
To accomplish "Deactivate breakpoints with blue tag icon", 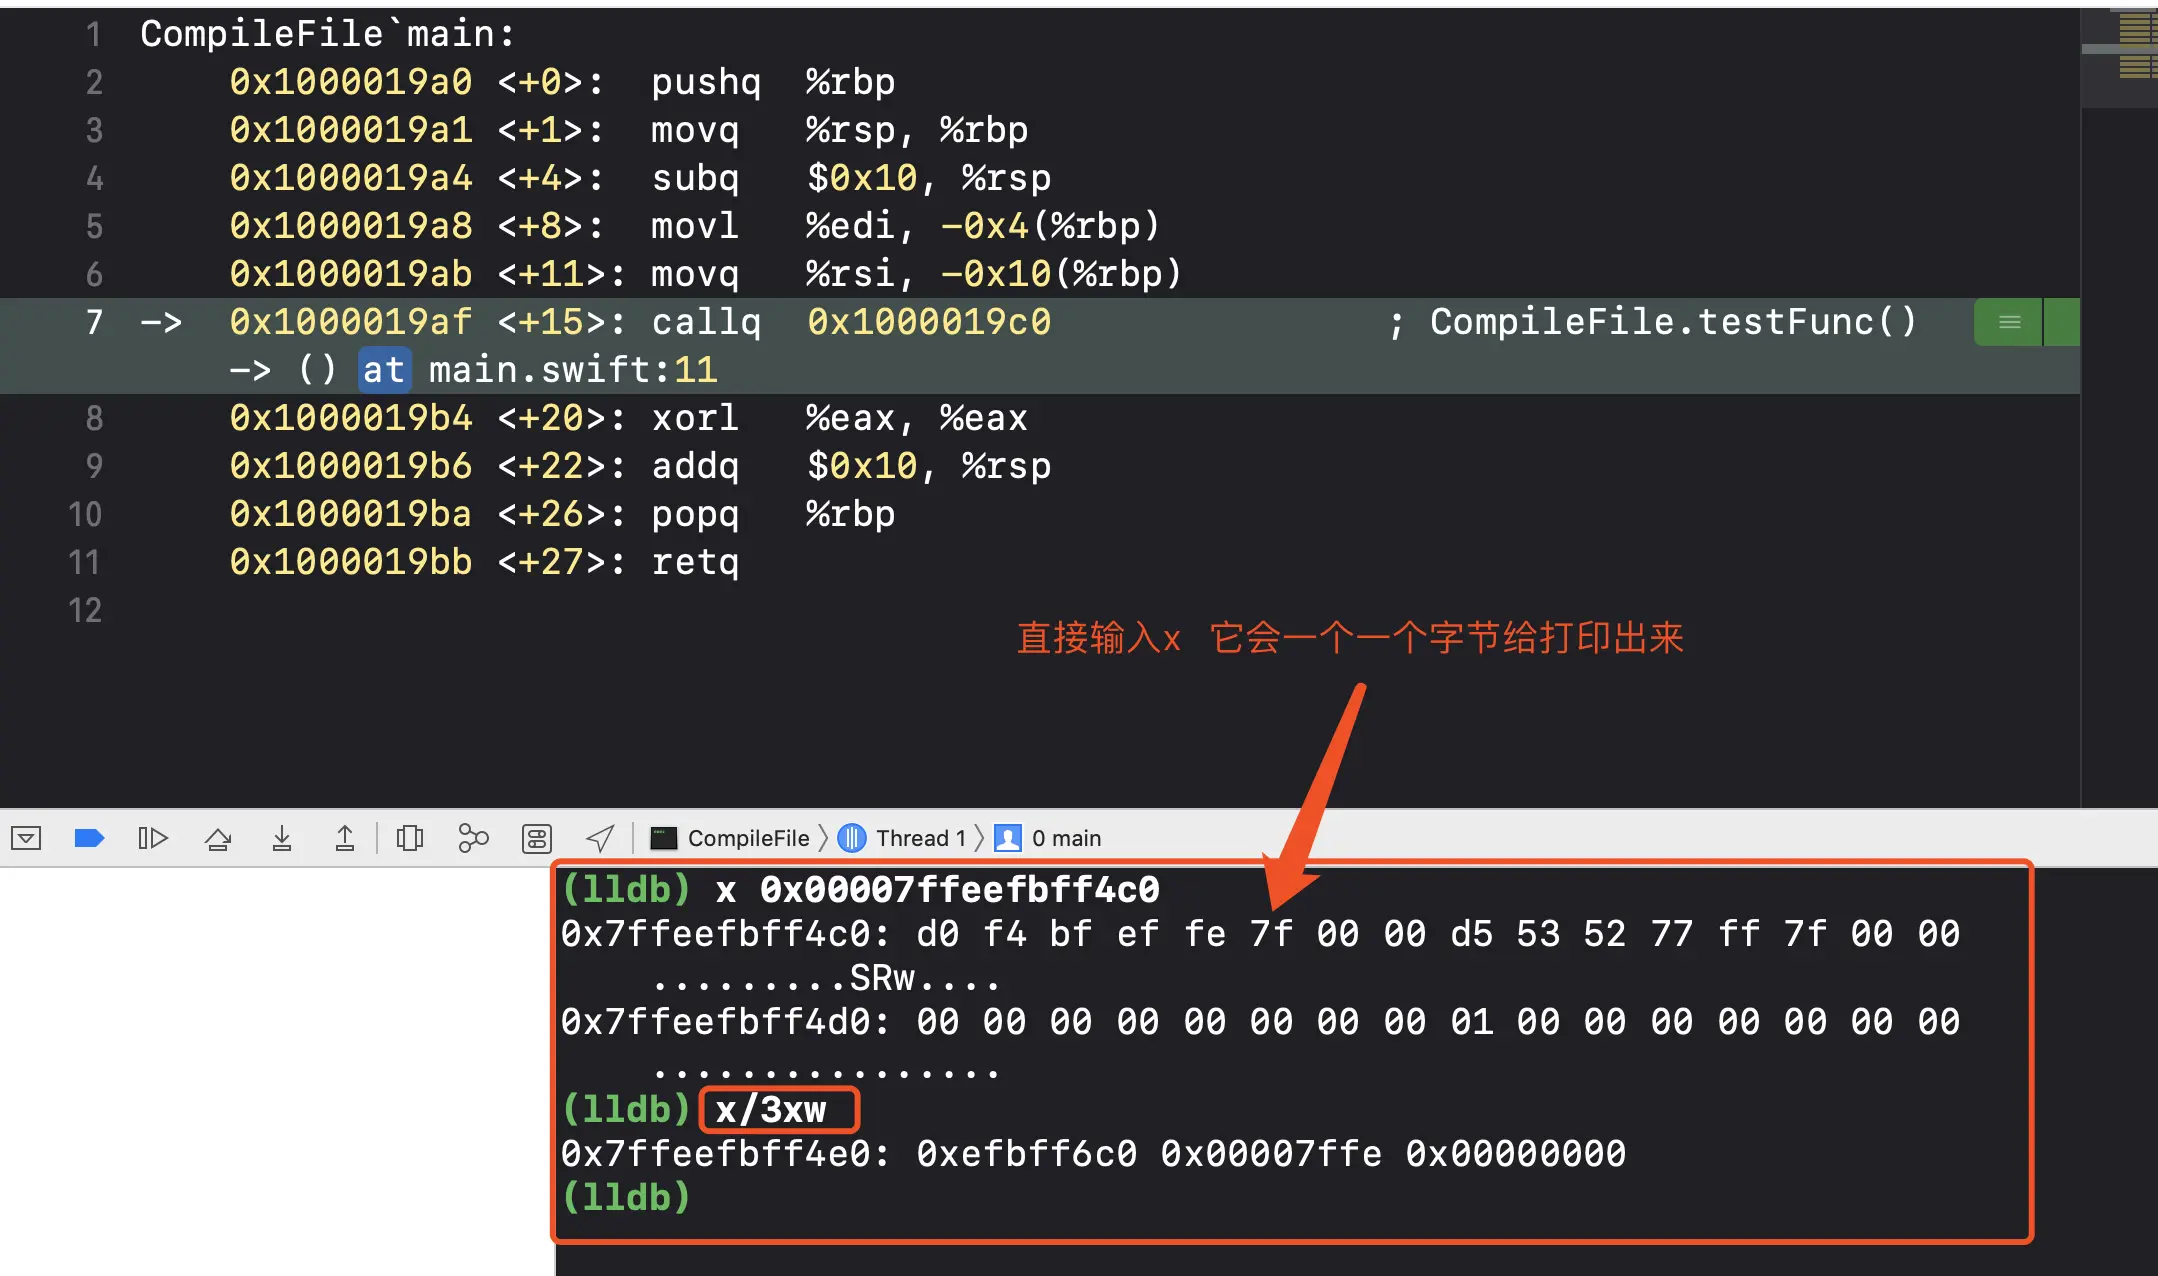I will point(89,838).
